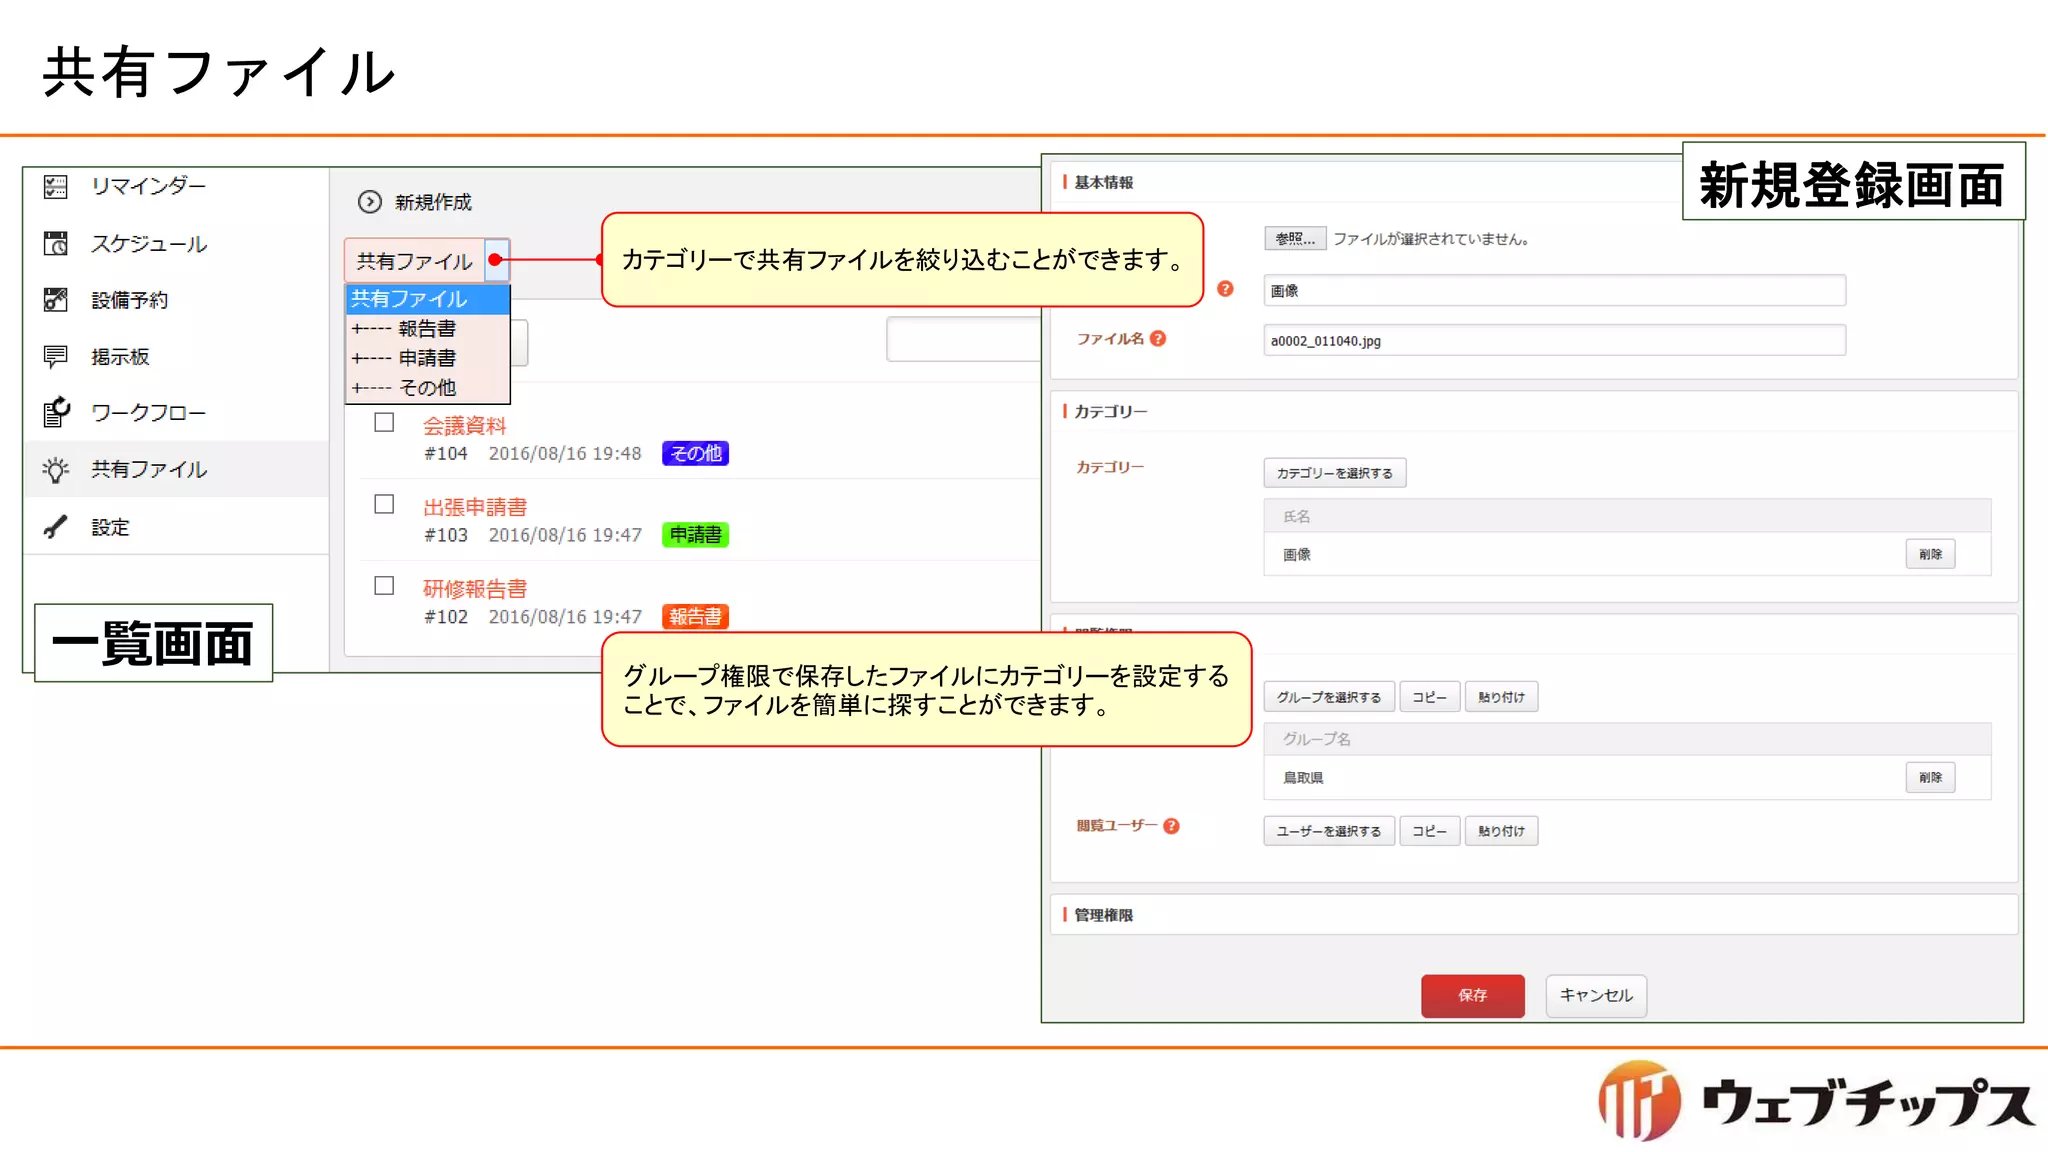Click the Workflow icon in sidebar
Viewport: 2048px width, 1152px height.
pos(56,412)
